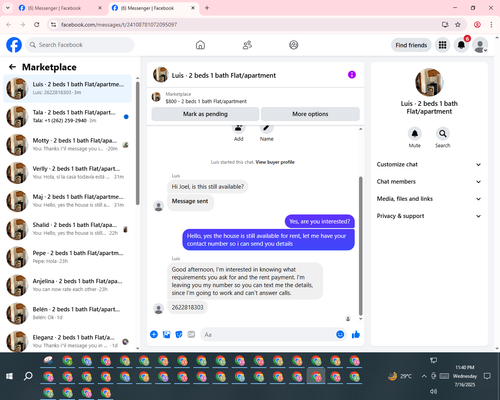500x400 pixels.
Task: Mute the conversation via bell icon
Action: click(415, 134)
